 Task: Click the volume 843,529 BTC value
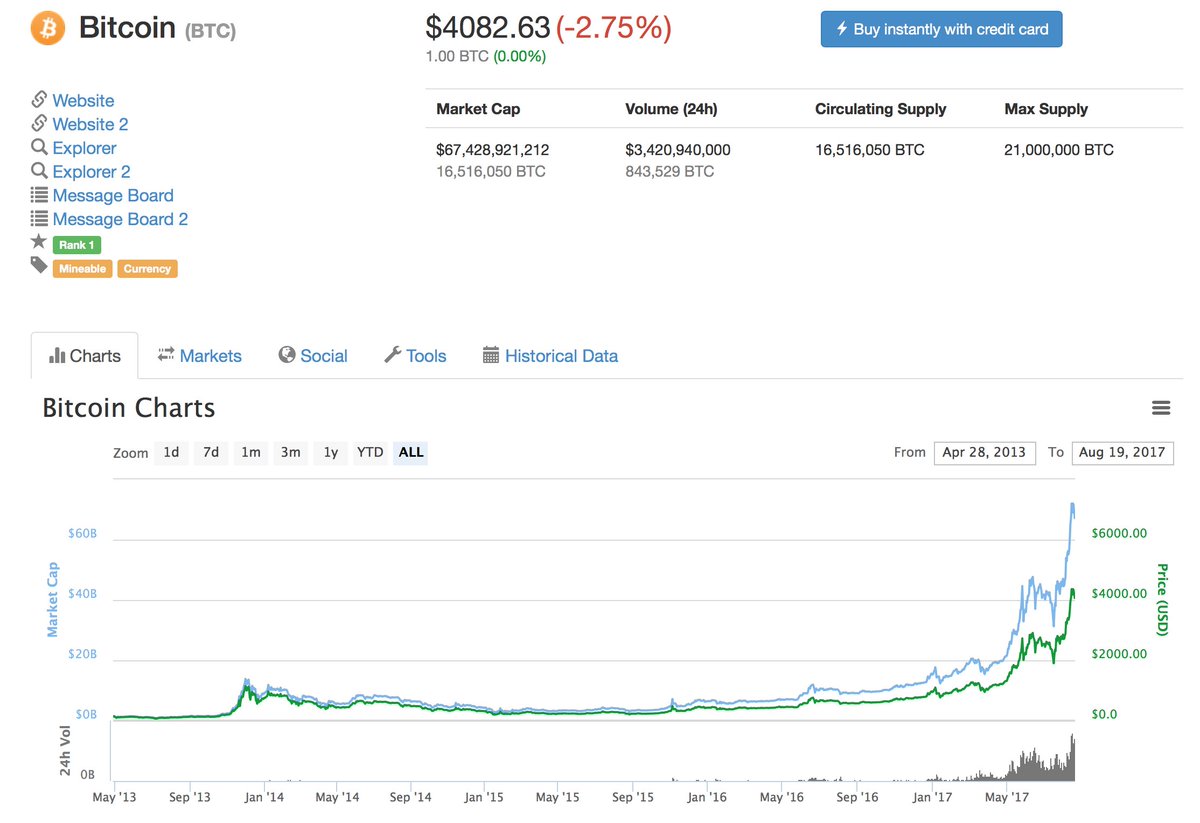click(x=670, y=171)
